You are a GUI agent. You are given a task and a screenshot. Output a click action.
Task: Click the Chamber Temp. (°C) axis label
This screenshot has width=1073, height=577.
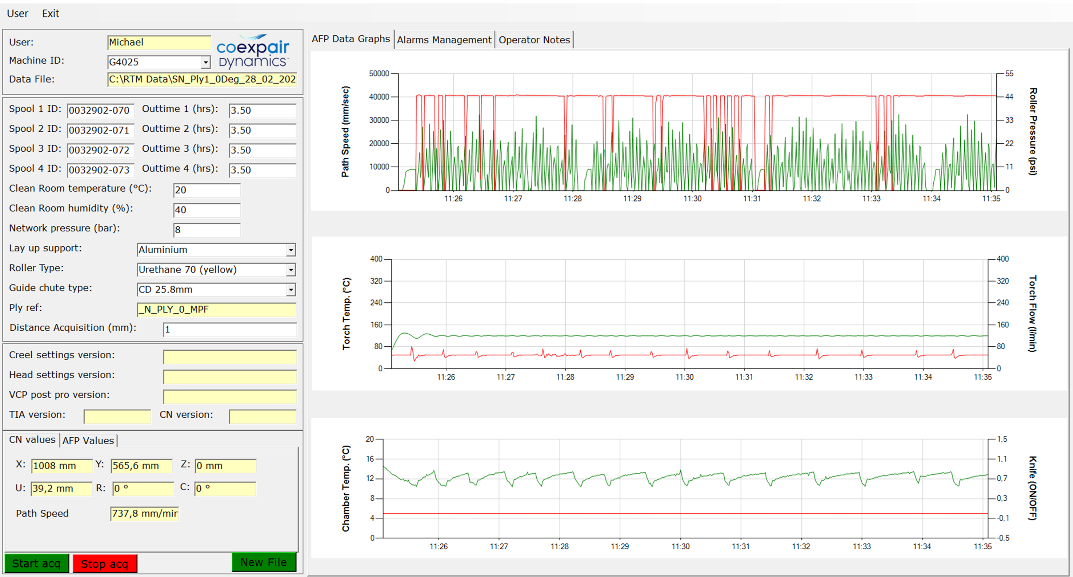pos(346,488)
